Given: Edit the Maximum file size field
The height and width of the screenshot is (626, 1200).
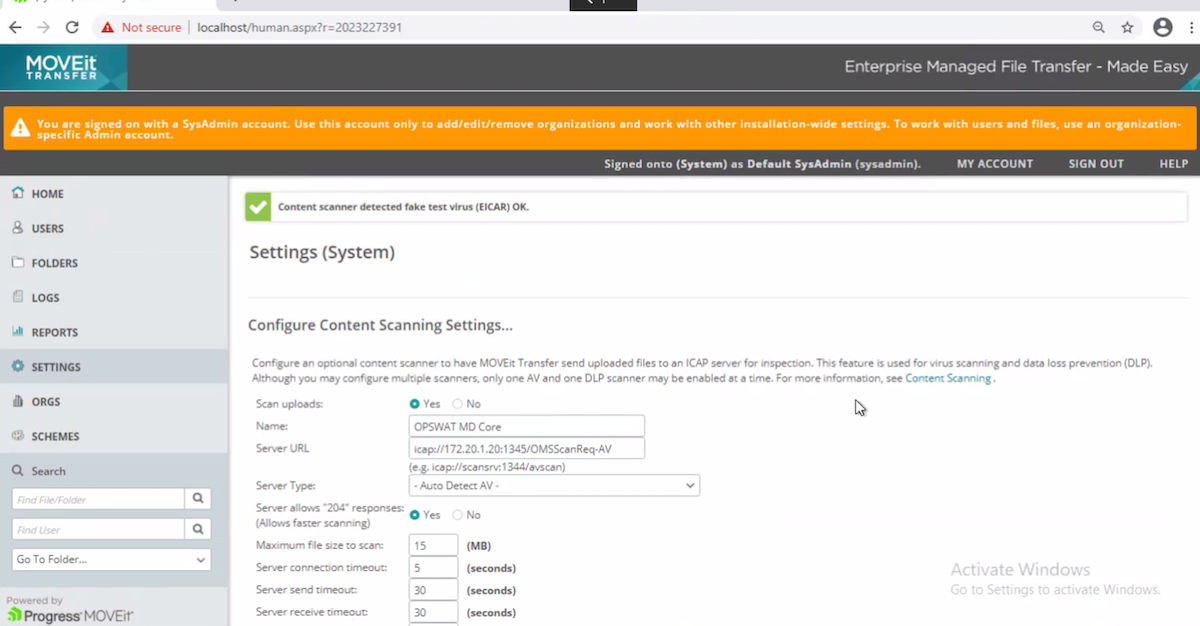Looking at the screenshot, I should point(433,545).
